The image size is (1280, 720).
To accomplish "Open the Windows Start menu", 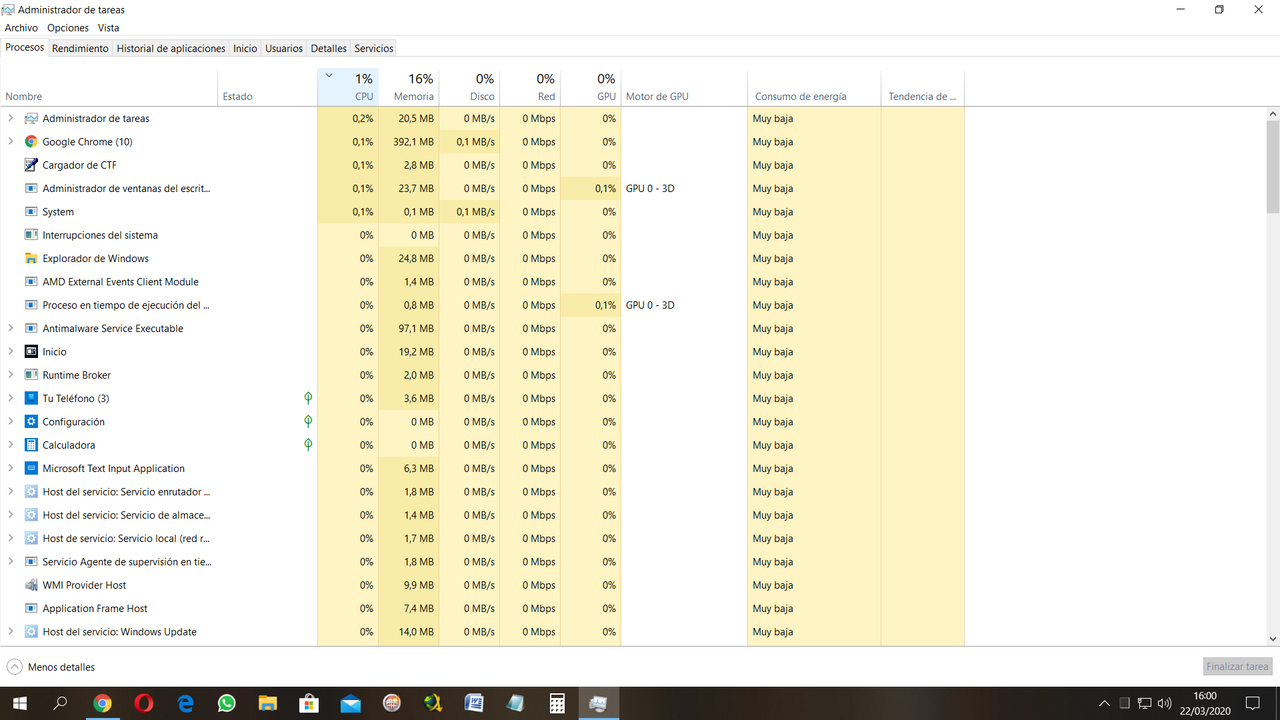I will coord(20,704).
